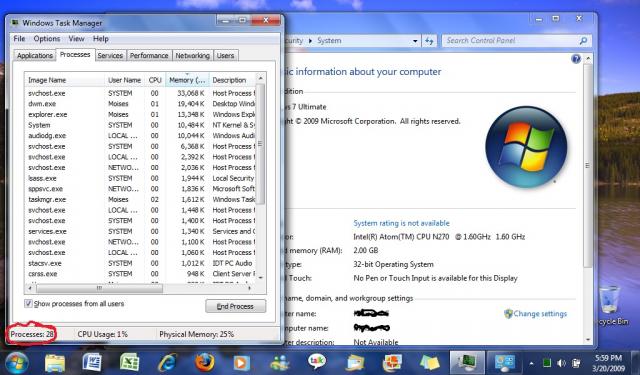Image resolution: width=640 pixels, height=375 pixels.
Task: Open the File menu in Task Manager
Action: click(x=19, y=39)
